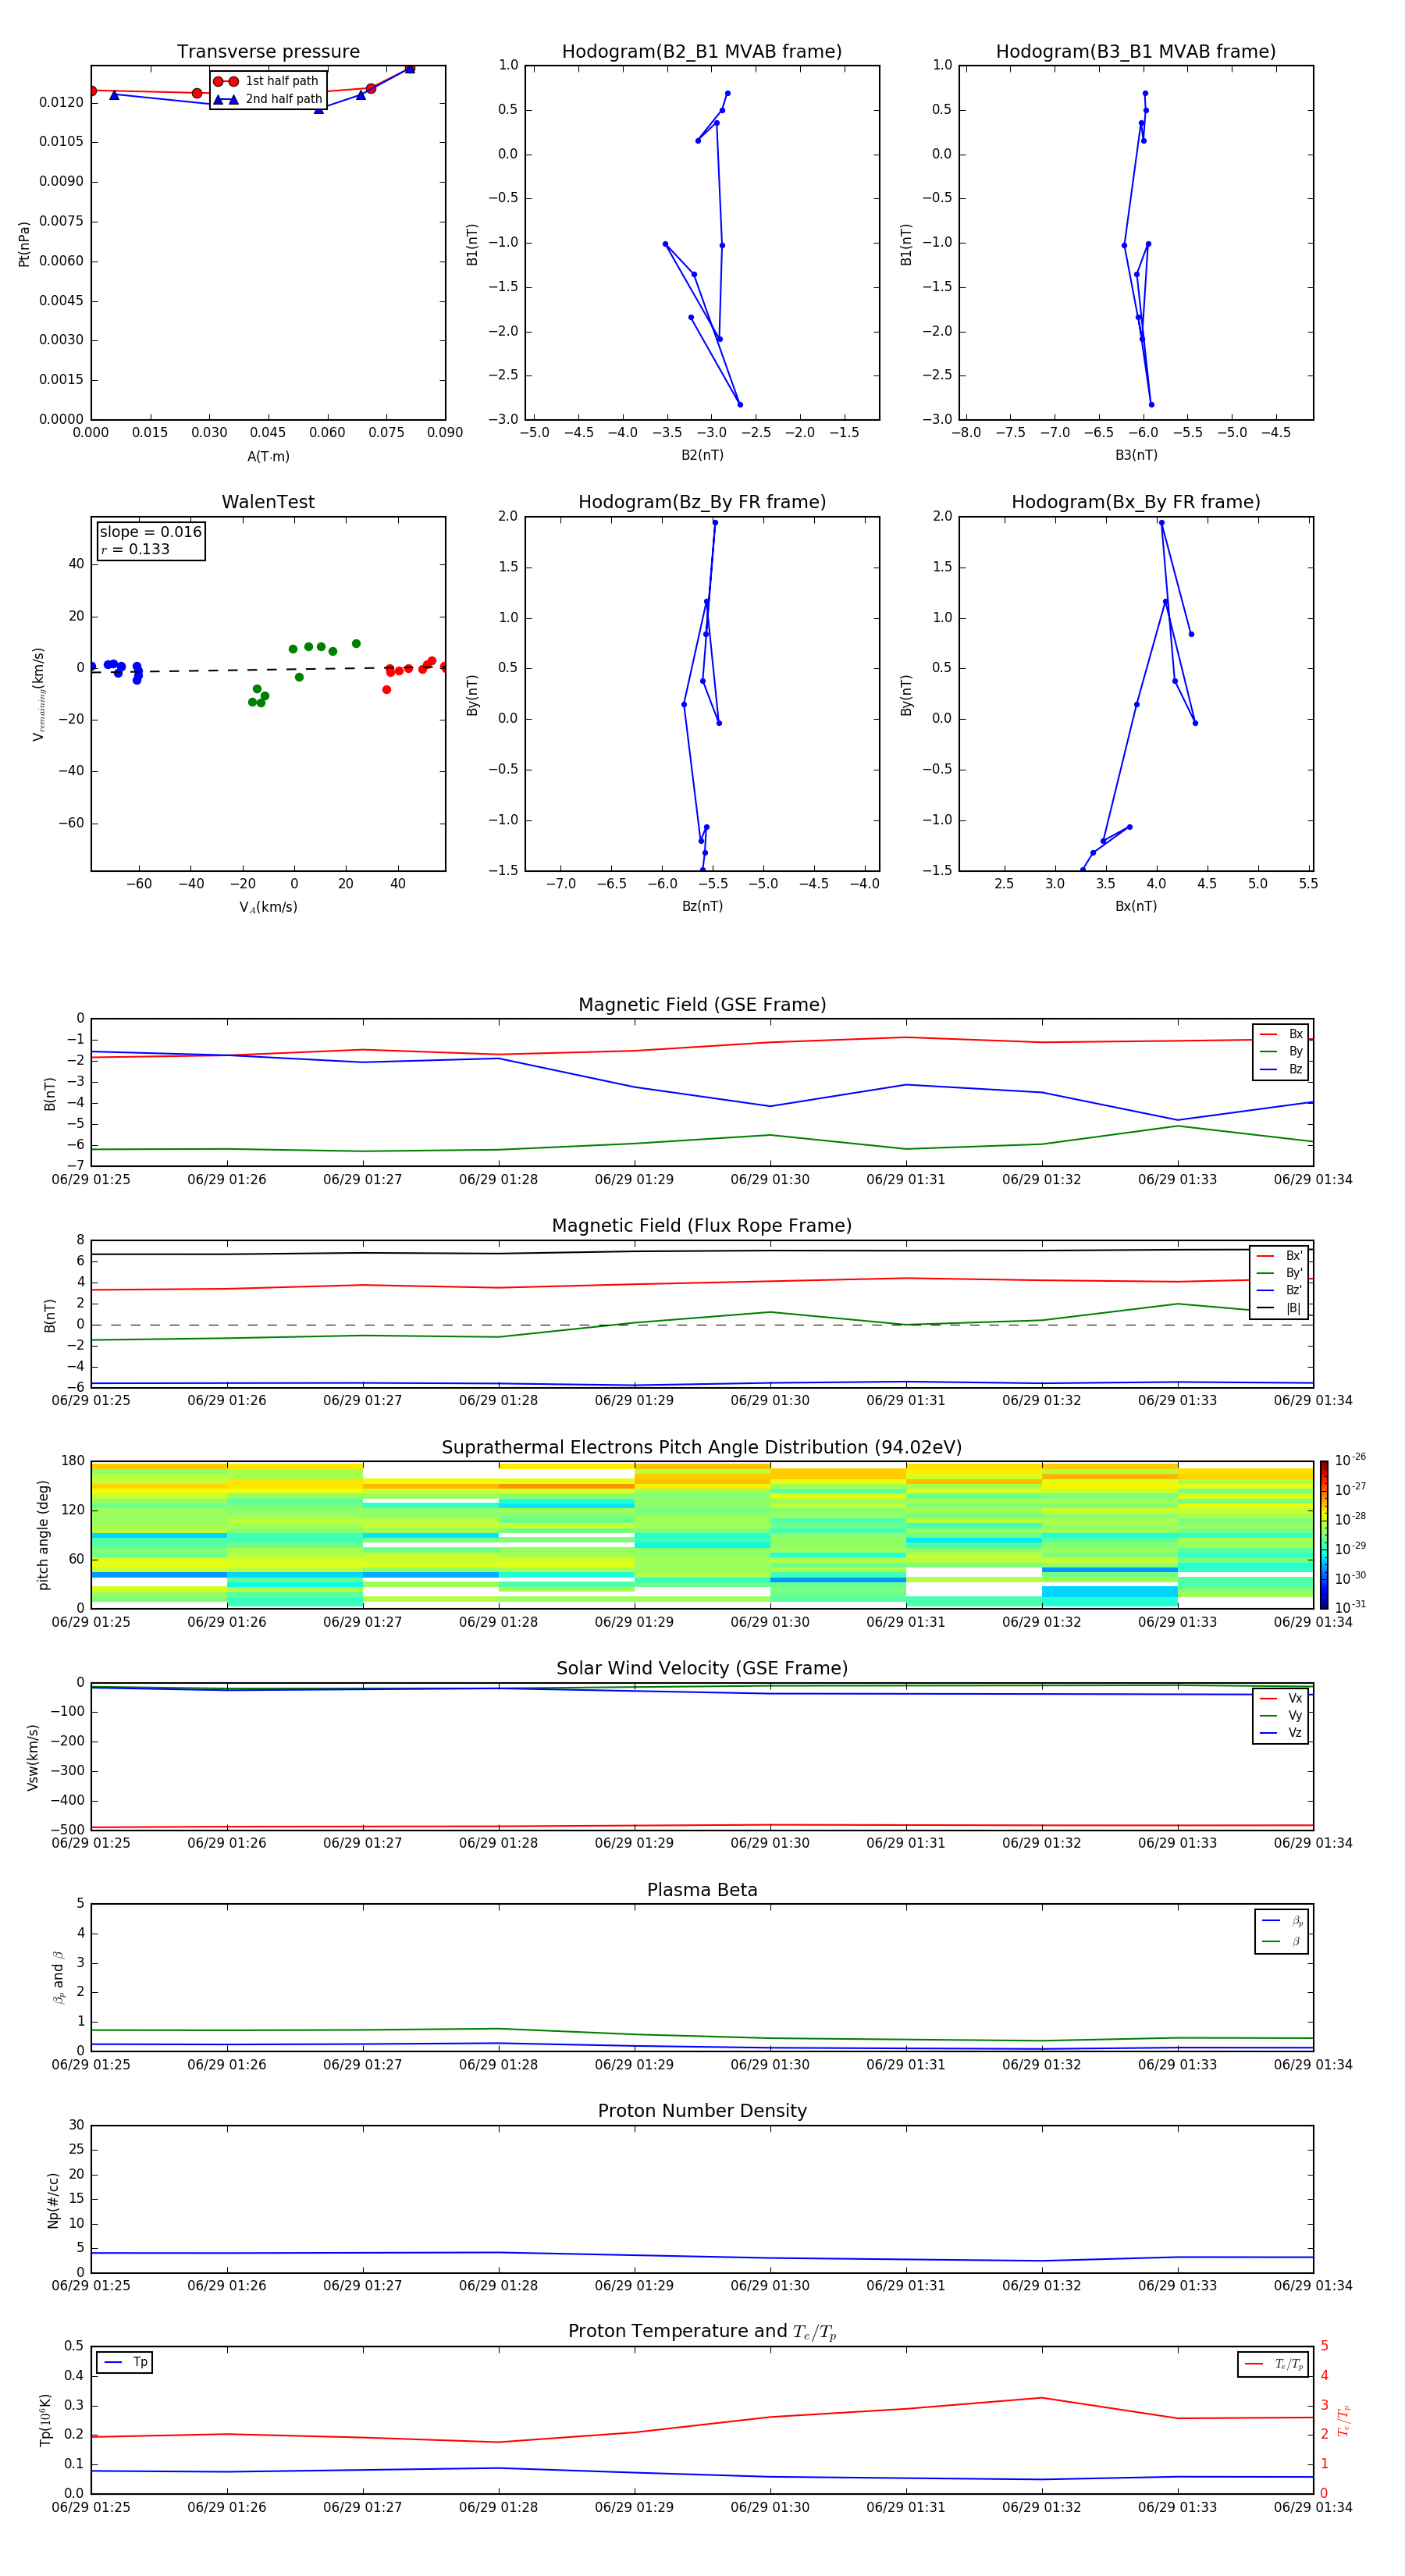Select the 'A(T·m)' x-axis label

click(x=268, y=456)
